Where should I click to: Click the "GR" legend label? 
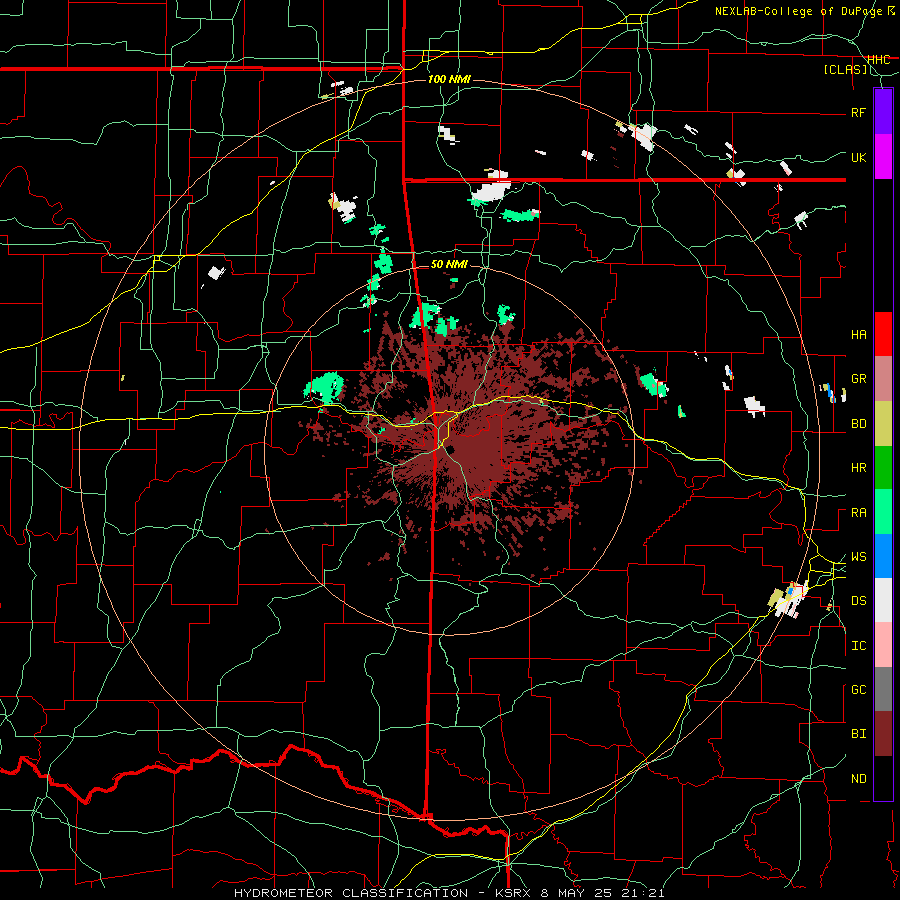click(858, 379)
